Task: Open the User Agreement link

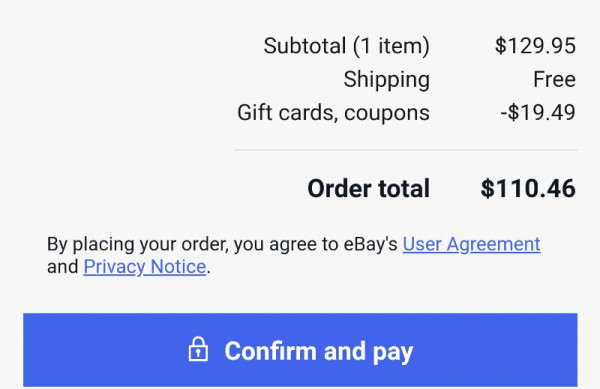Action: pyautogui.click(x=471, y=244)
